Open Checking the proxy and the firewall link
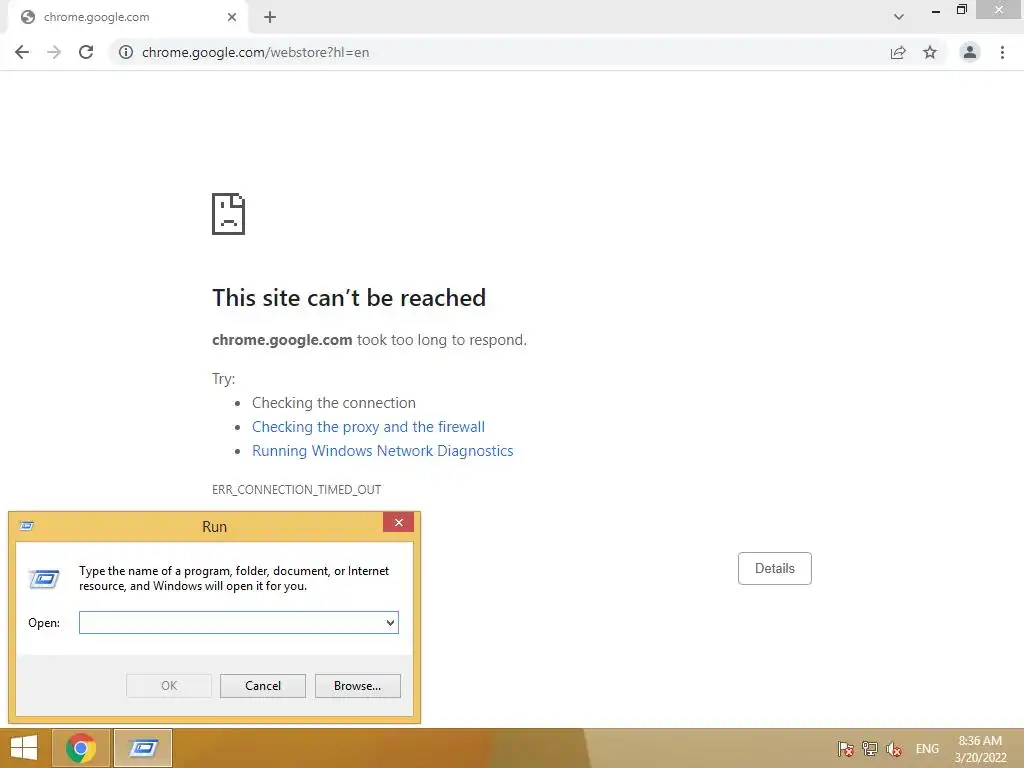Screen dimensions: 1024x768 368,426
